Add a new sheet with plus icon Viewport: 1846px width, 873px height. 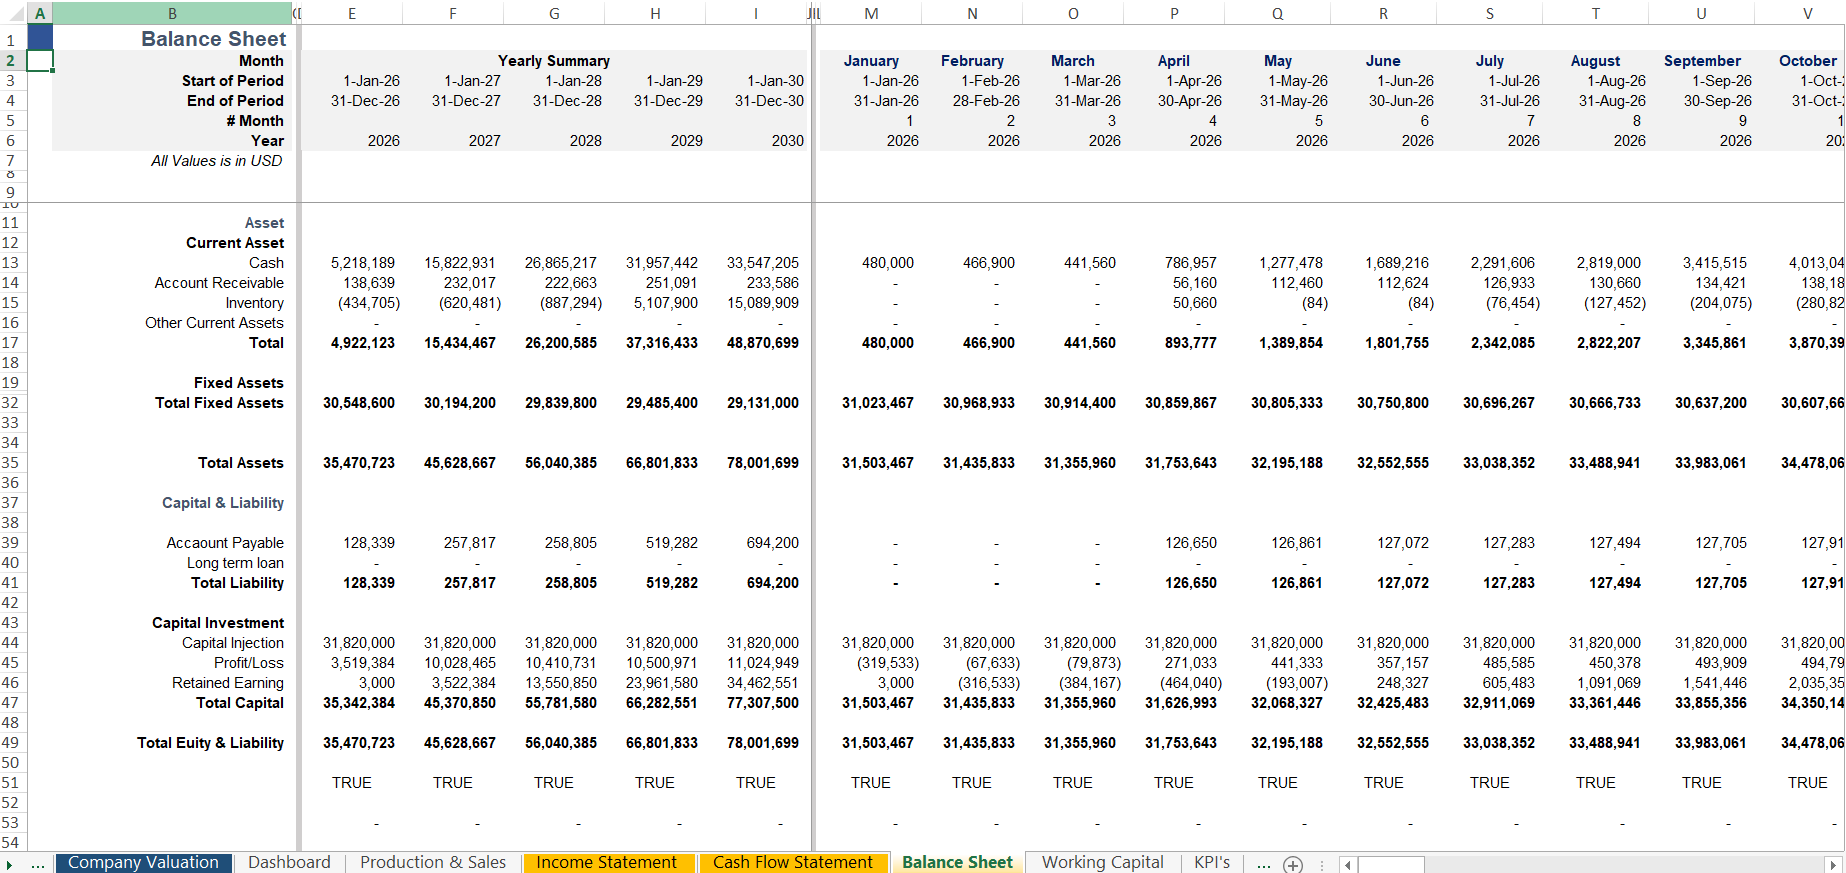pyautogui.click(x=1293, y=864)
